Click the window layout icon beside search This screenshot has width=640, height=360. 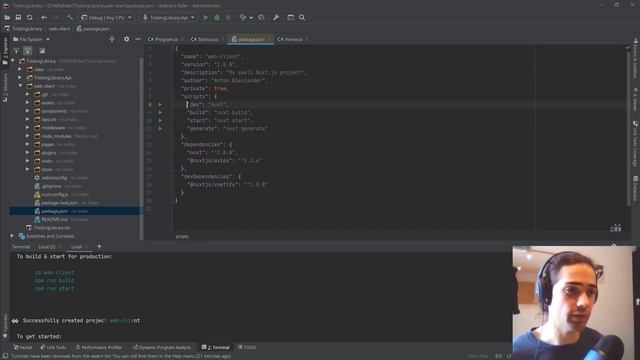click(290, 18)
